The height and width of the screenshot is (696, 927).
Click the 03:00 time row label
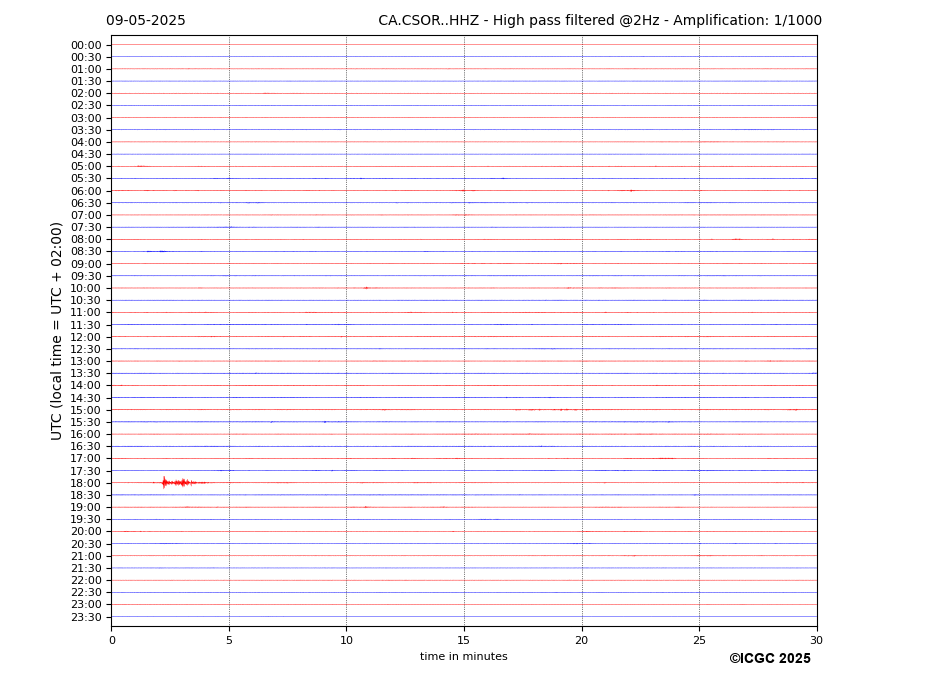point(86,118)
